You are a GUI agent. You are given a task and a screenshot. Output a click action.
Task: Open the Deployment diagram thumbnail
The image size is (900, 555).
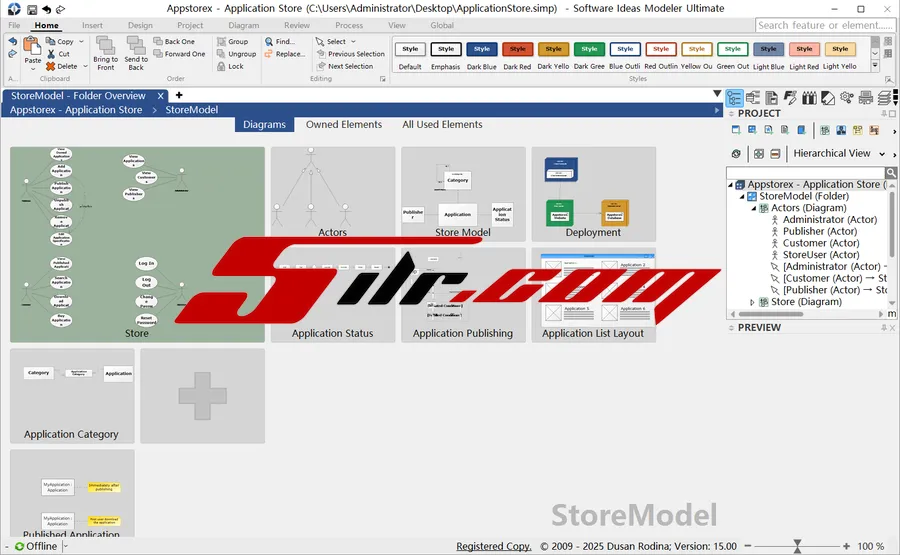593,194
